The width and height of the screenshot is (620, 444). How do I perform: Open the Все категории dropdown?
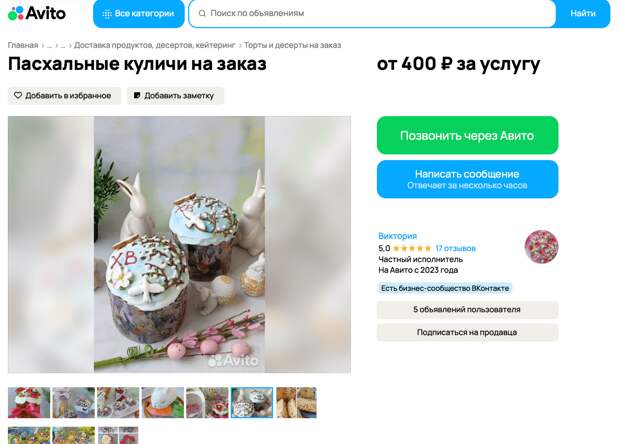click(x=139, y=13)
